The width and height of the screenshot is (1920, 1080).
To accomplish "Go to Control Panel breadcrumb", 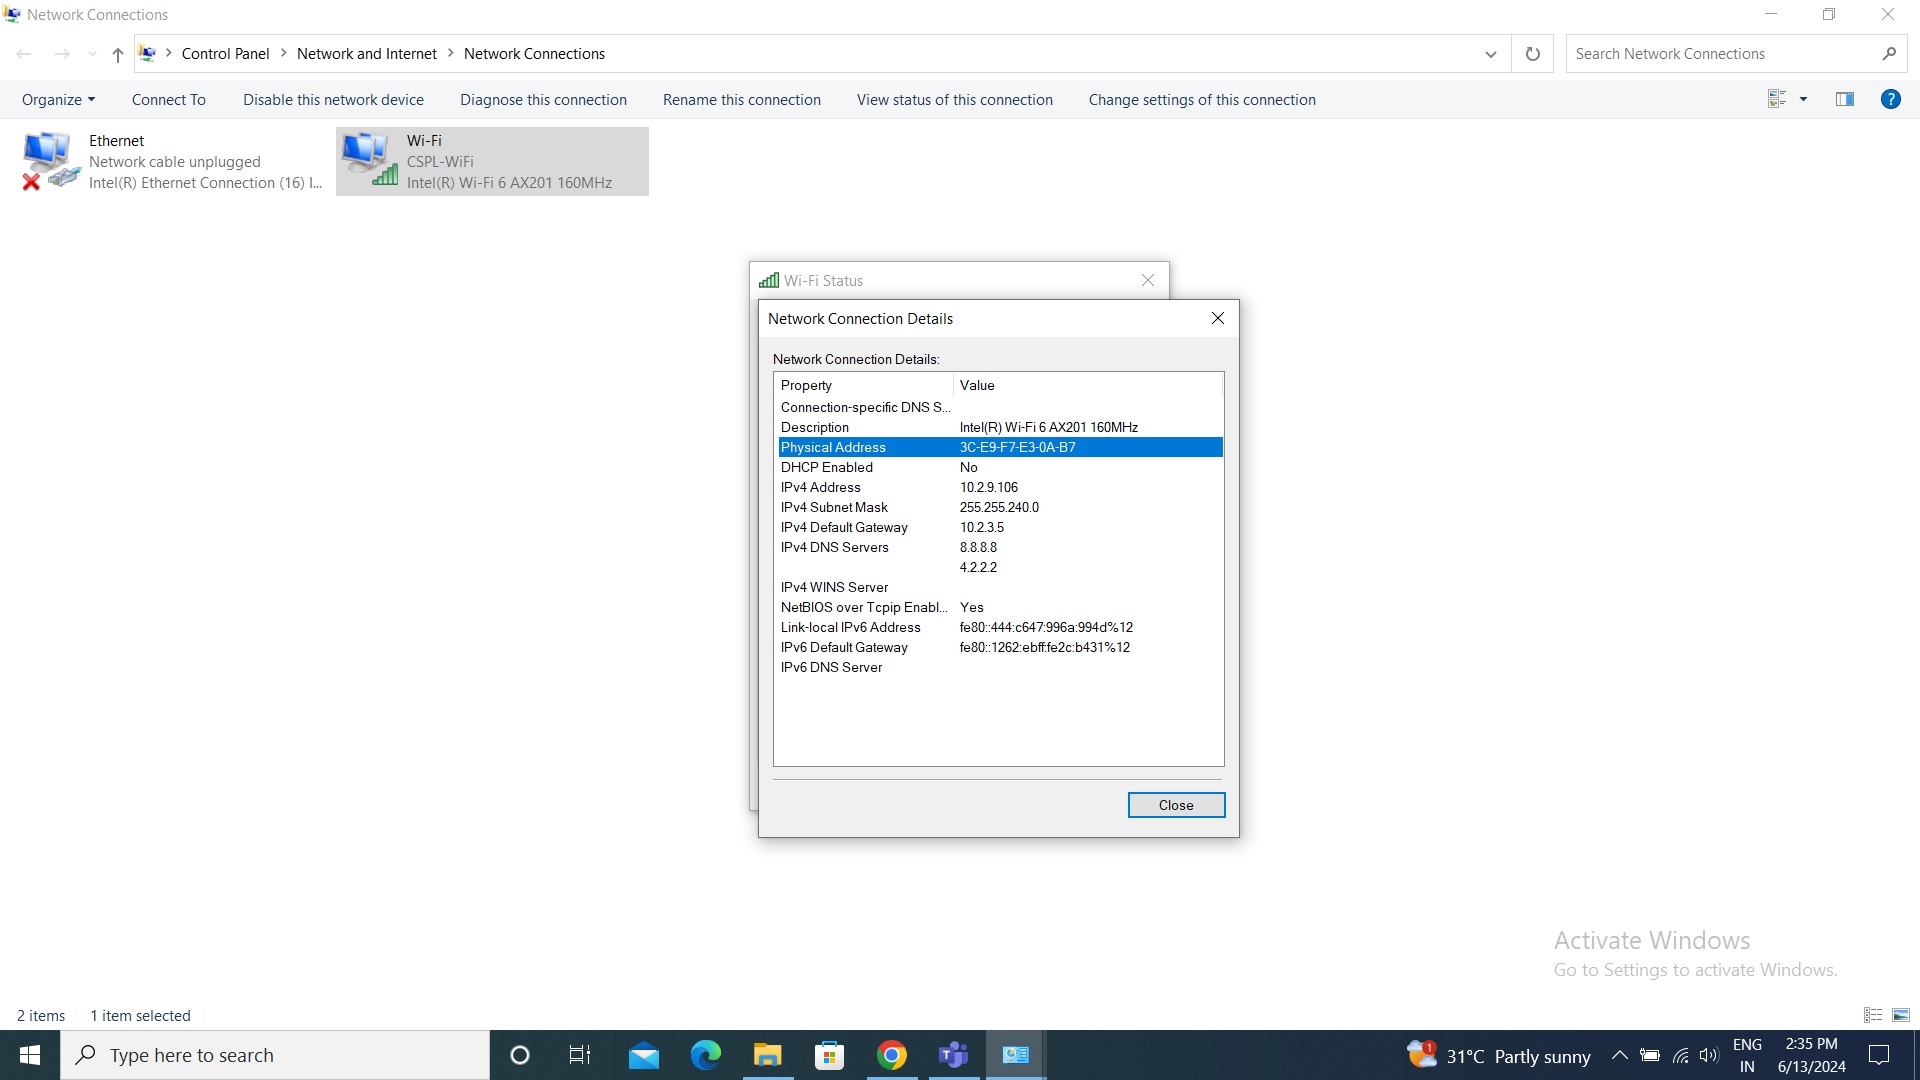I will pos(225,54).
